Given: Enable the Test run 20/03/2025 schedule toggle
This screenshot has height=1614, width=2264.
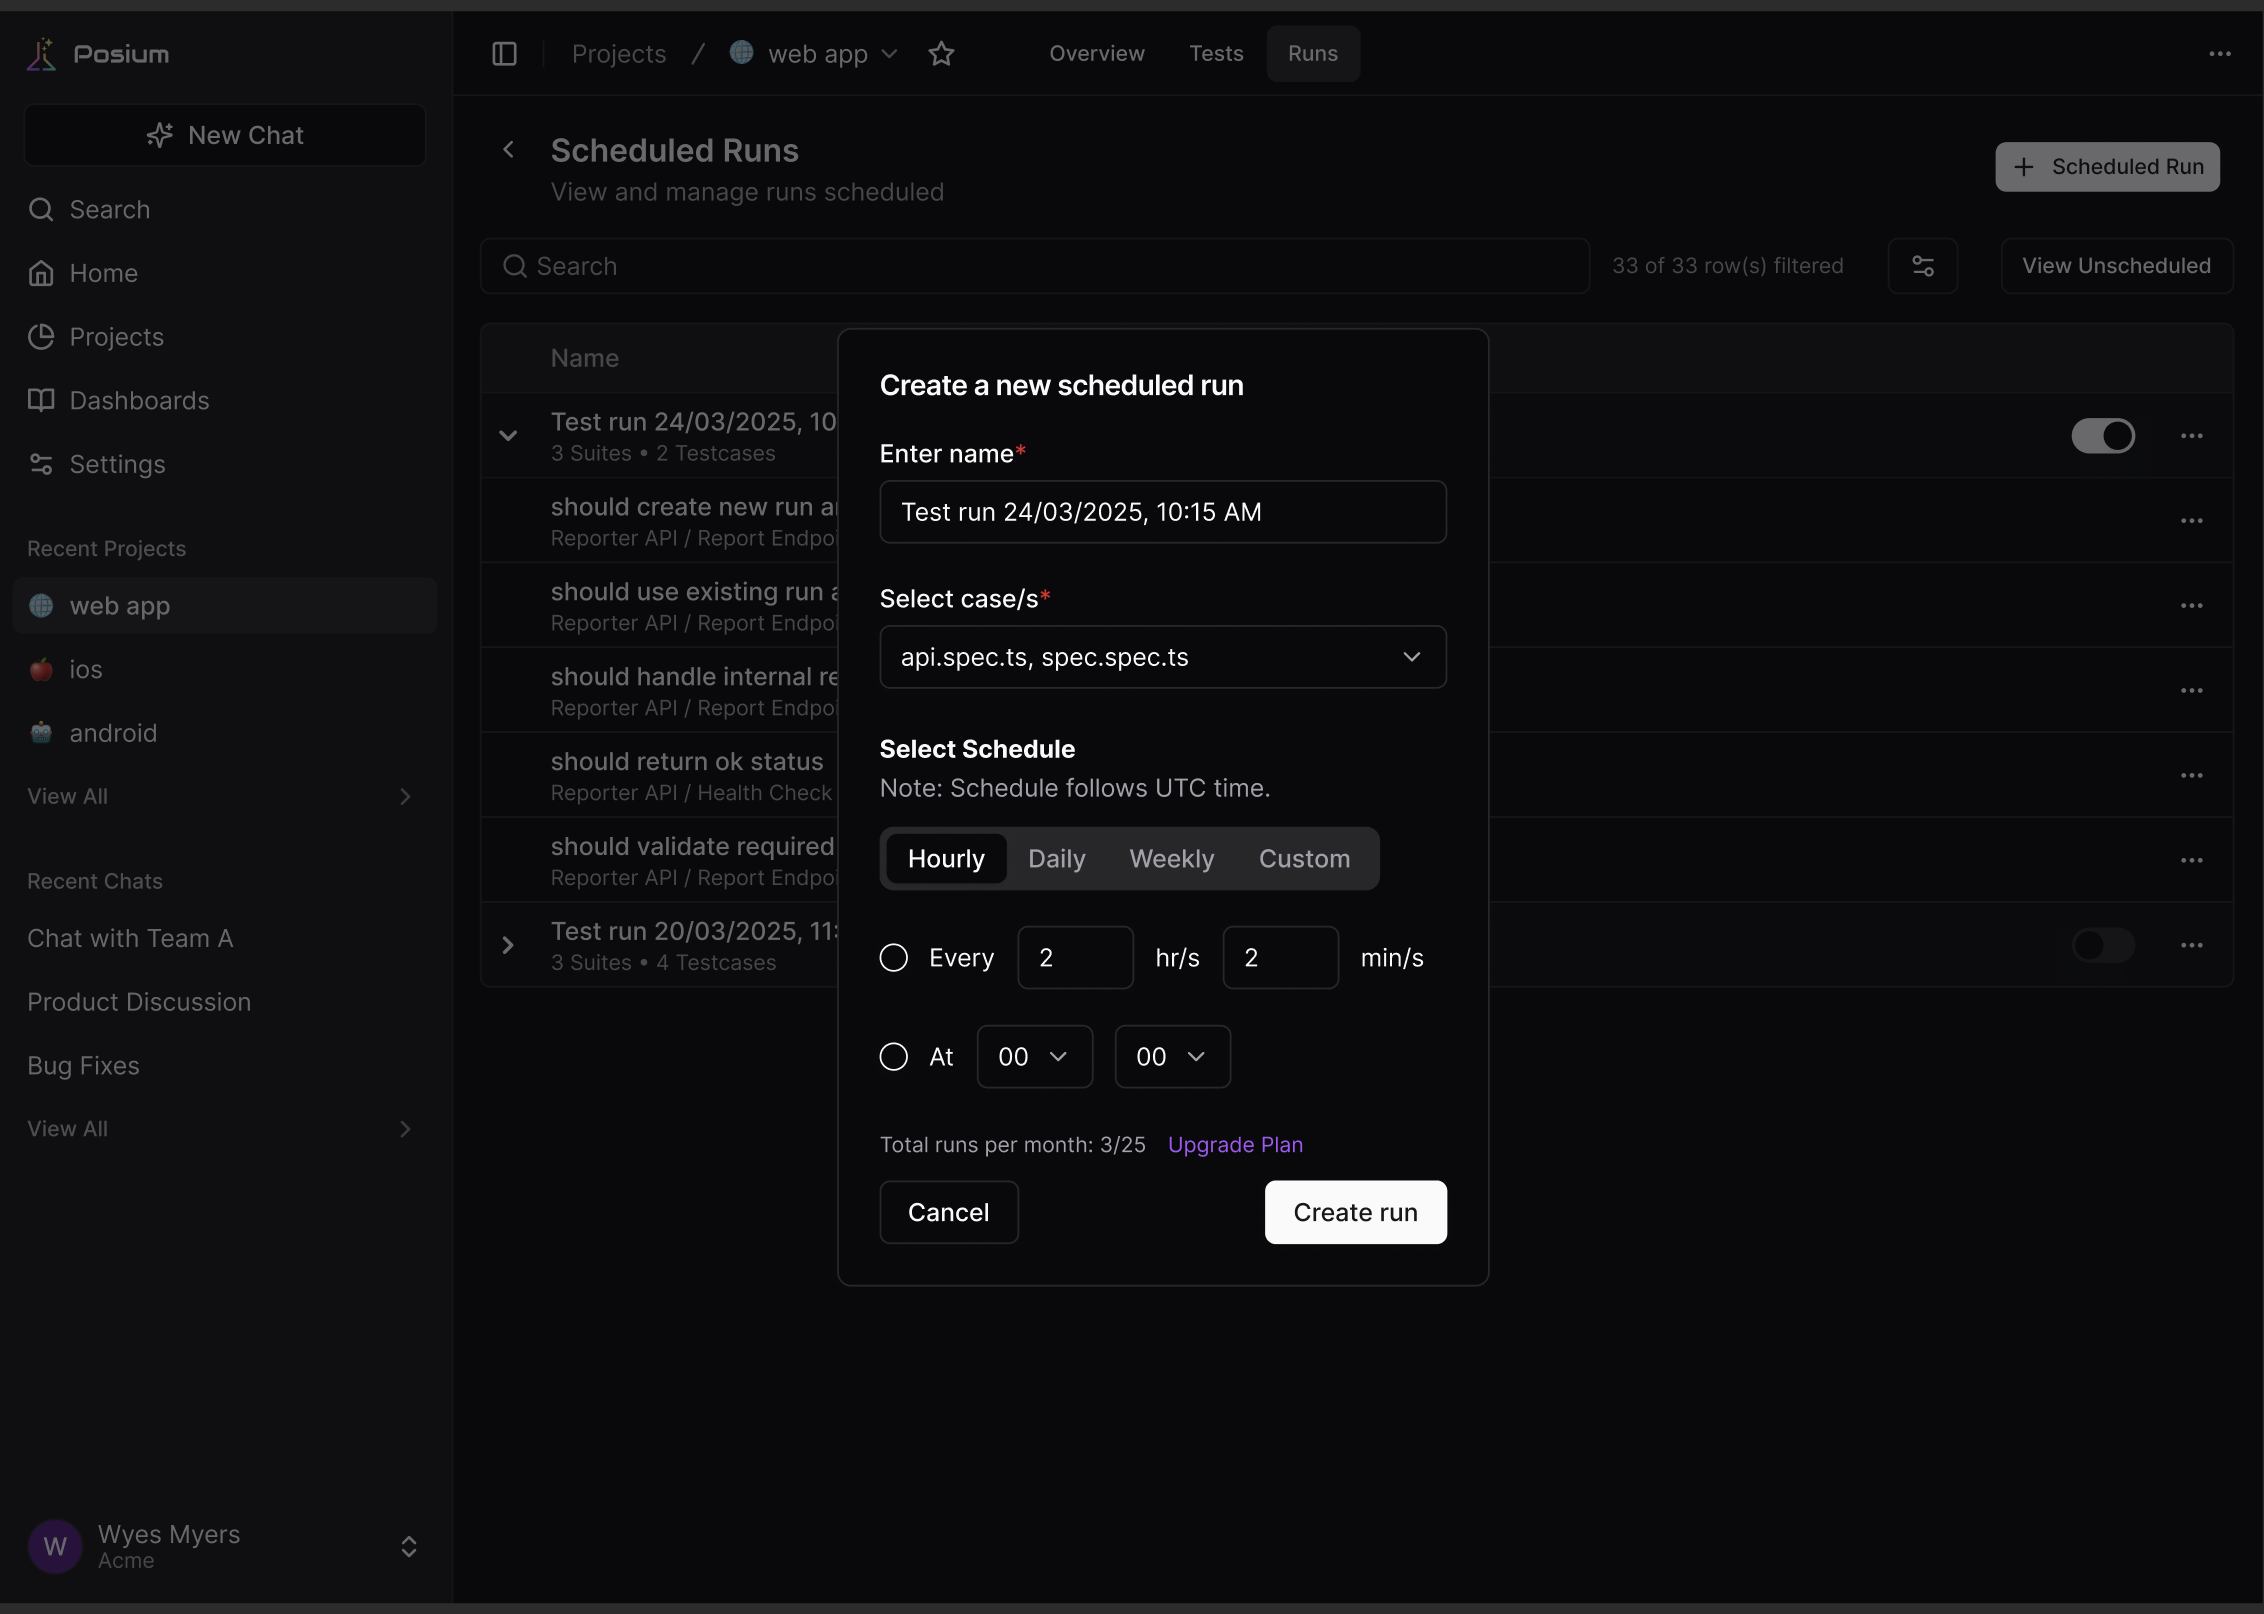Looking at the screenshot, I should coord(2103,945).
